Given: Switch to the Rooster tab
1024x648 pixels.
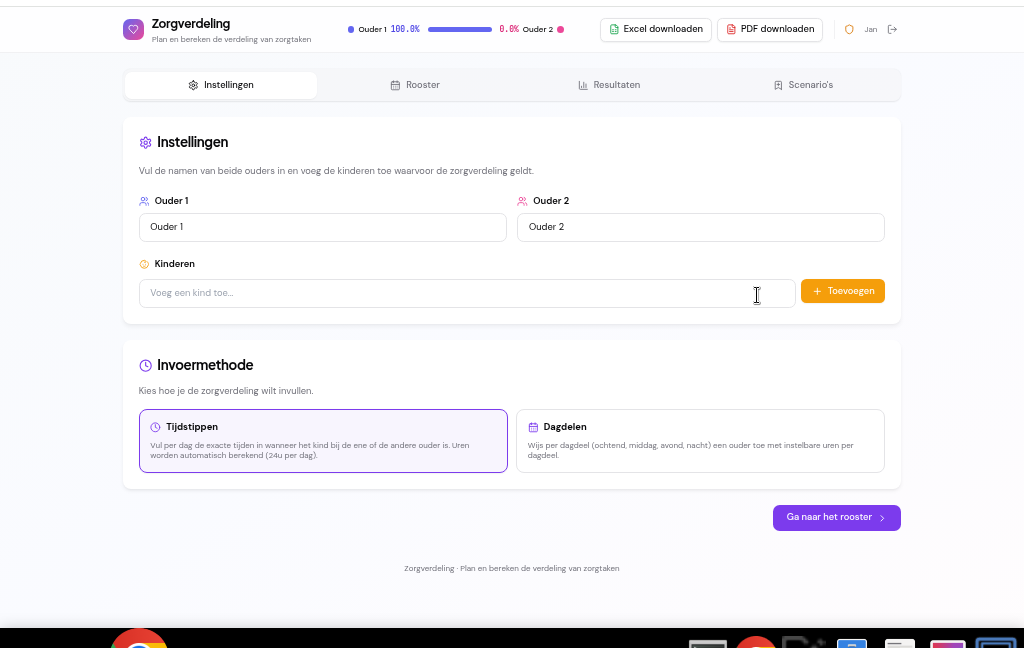Looking at the screenshot, I should (x=415, y=85).
